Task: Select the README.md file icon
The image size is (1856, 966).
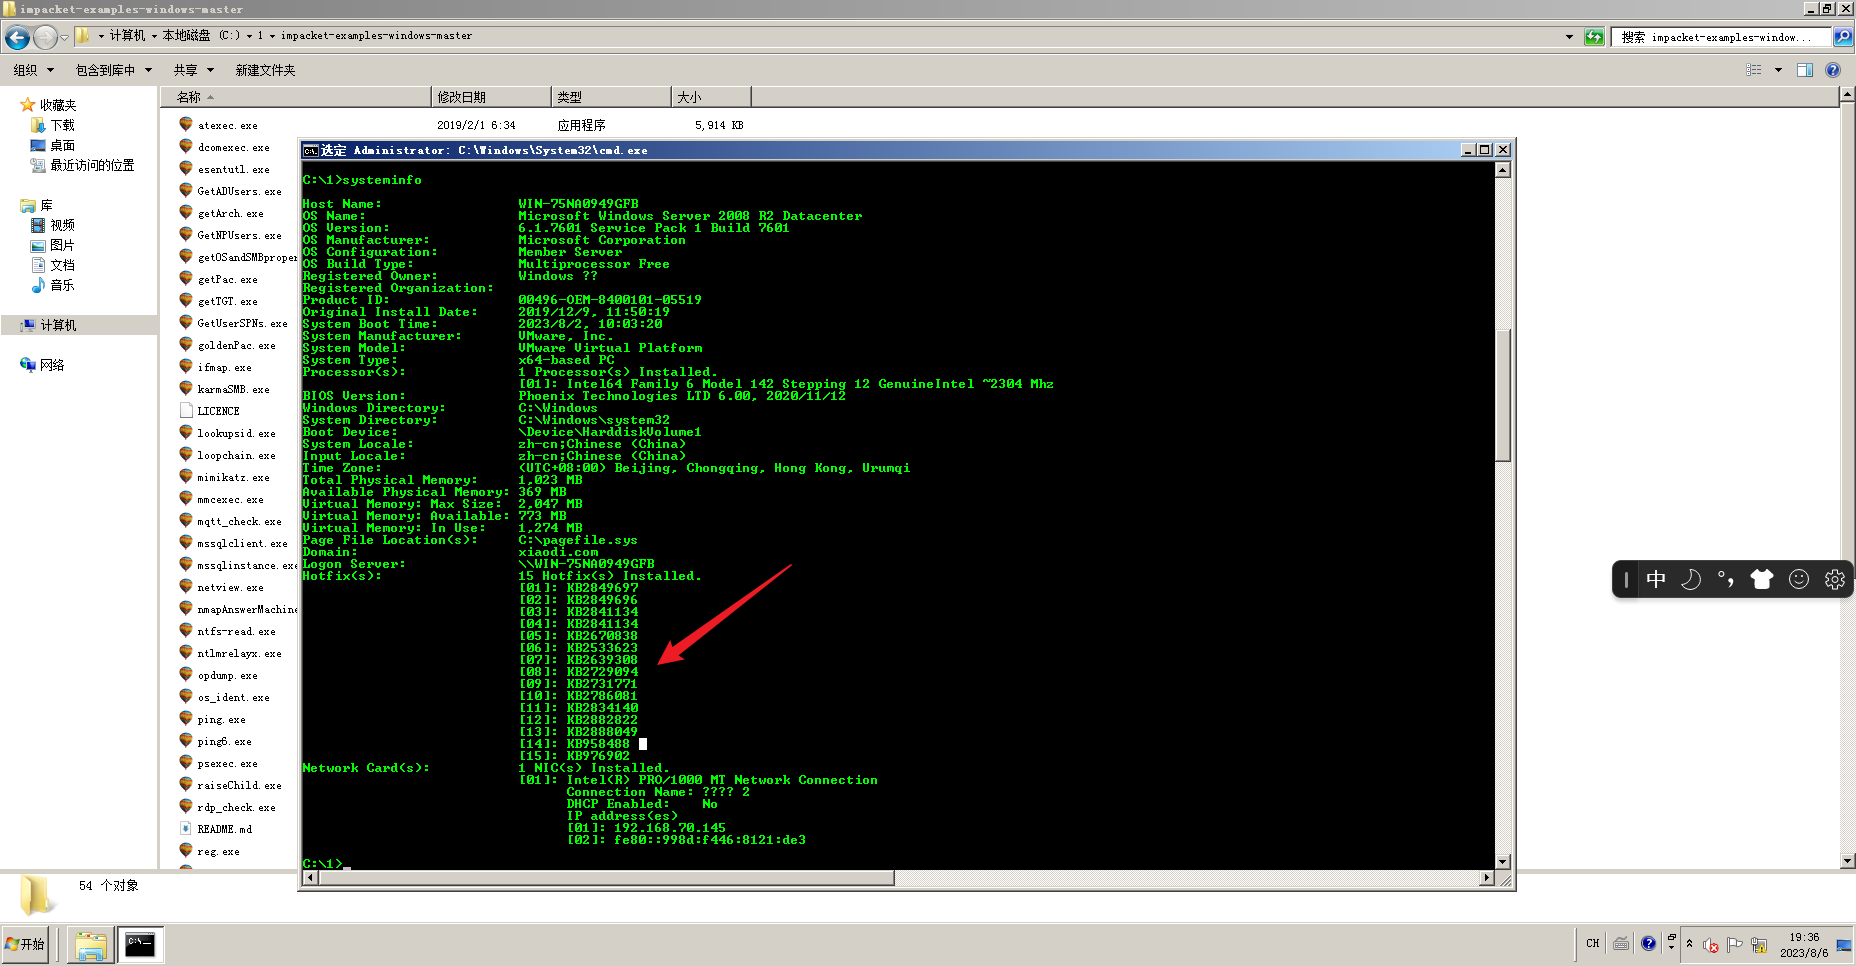Action: click(x=186, y=828)
